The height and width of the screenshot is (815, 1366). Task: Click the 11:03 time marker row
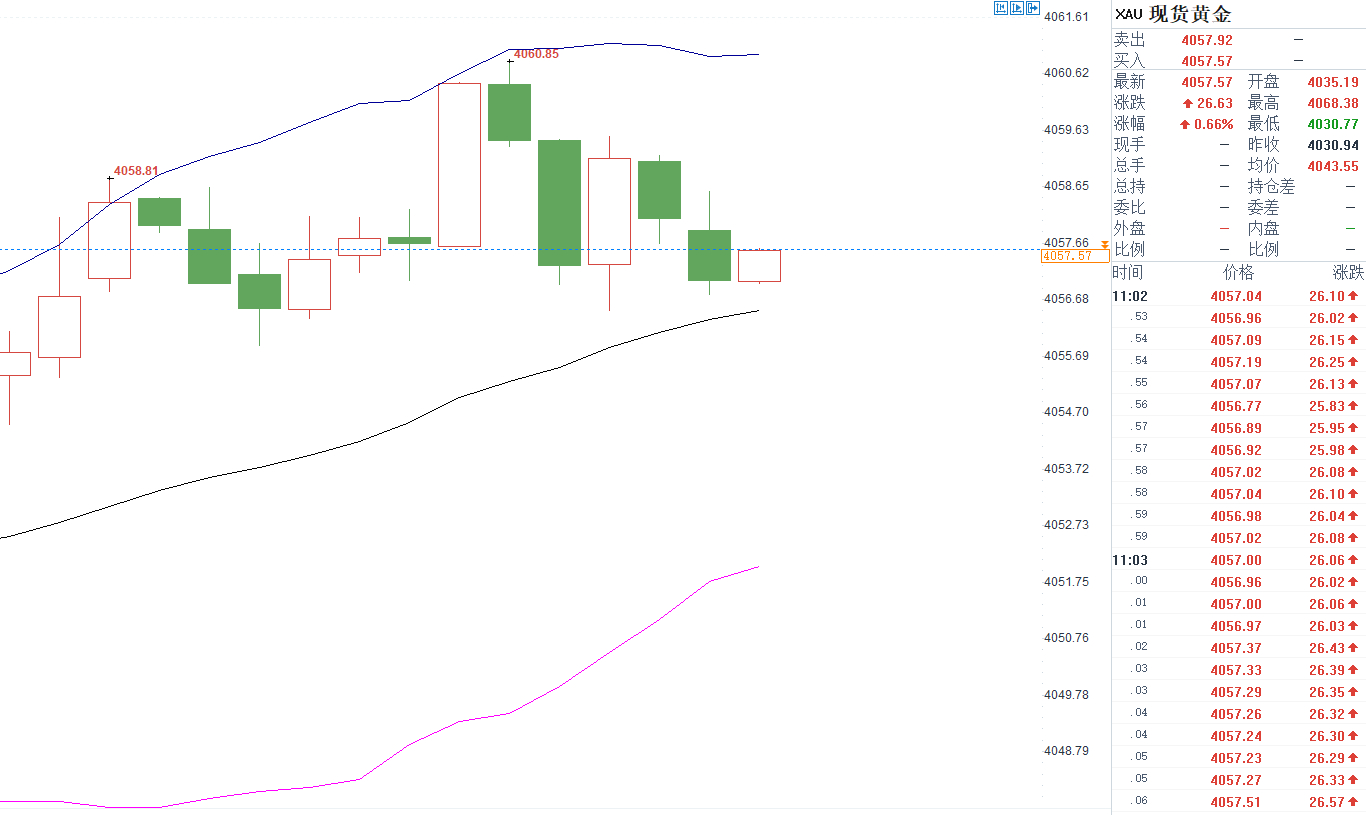coord(1238,560)
